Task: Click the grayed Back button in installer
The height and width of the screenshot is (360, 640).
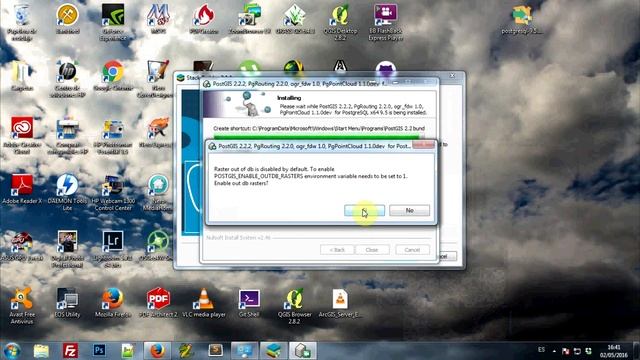Action: (337, 249)
